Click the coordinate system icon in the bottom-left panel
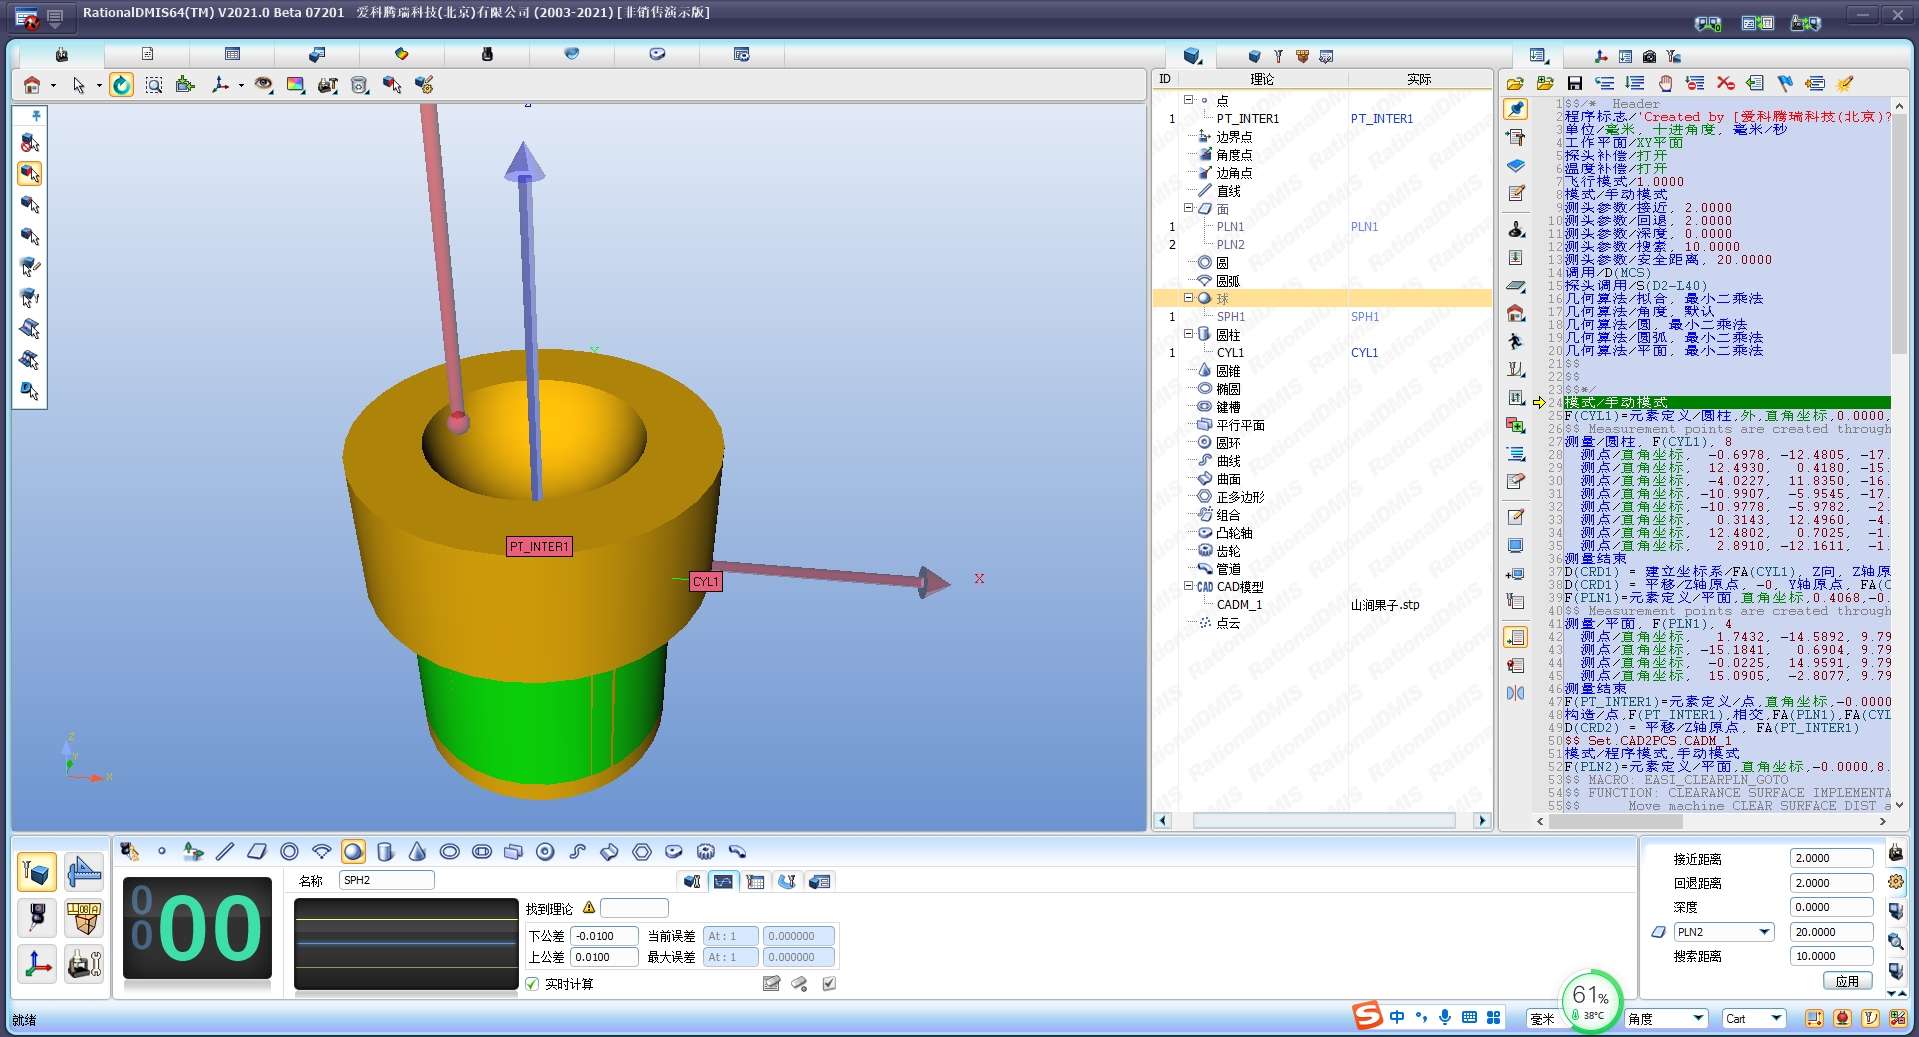Screen dimensions: 1919x1037 point(37,964)
